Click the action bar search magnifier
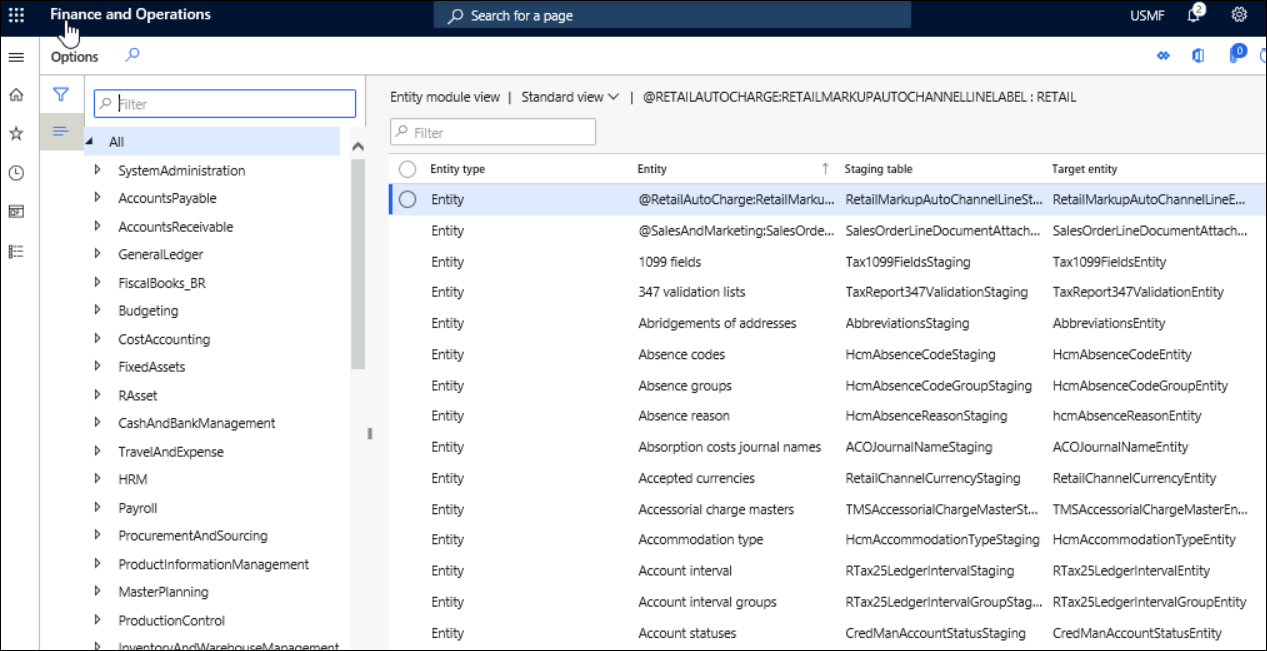 click(x=132, y=56)
